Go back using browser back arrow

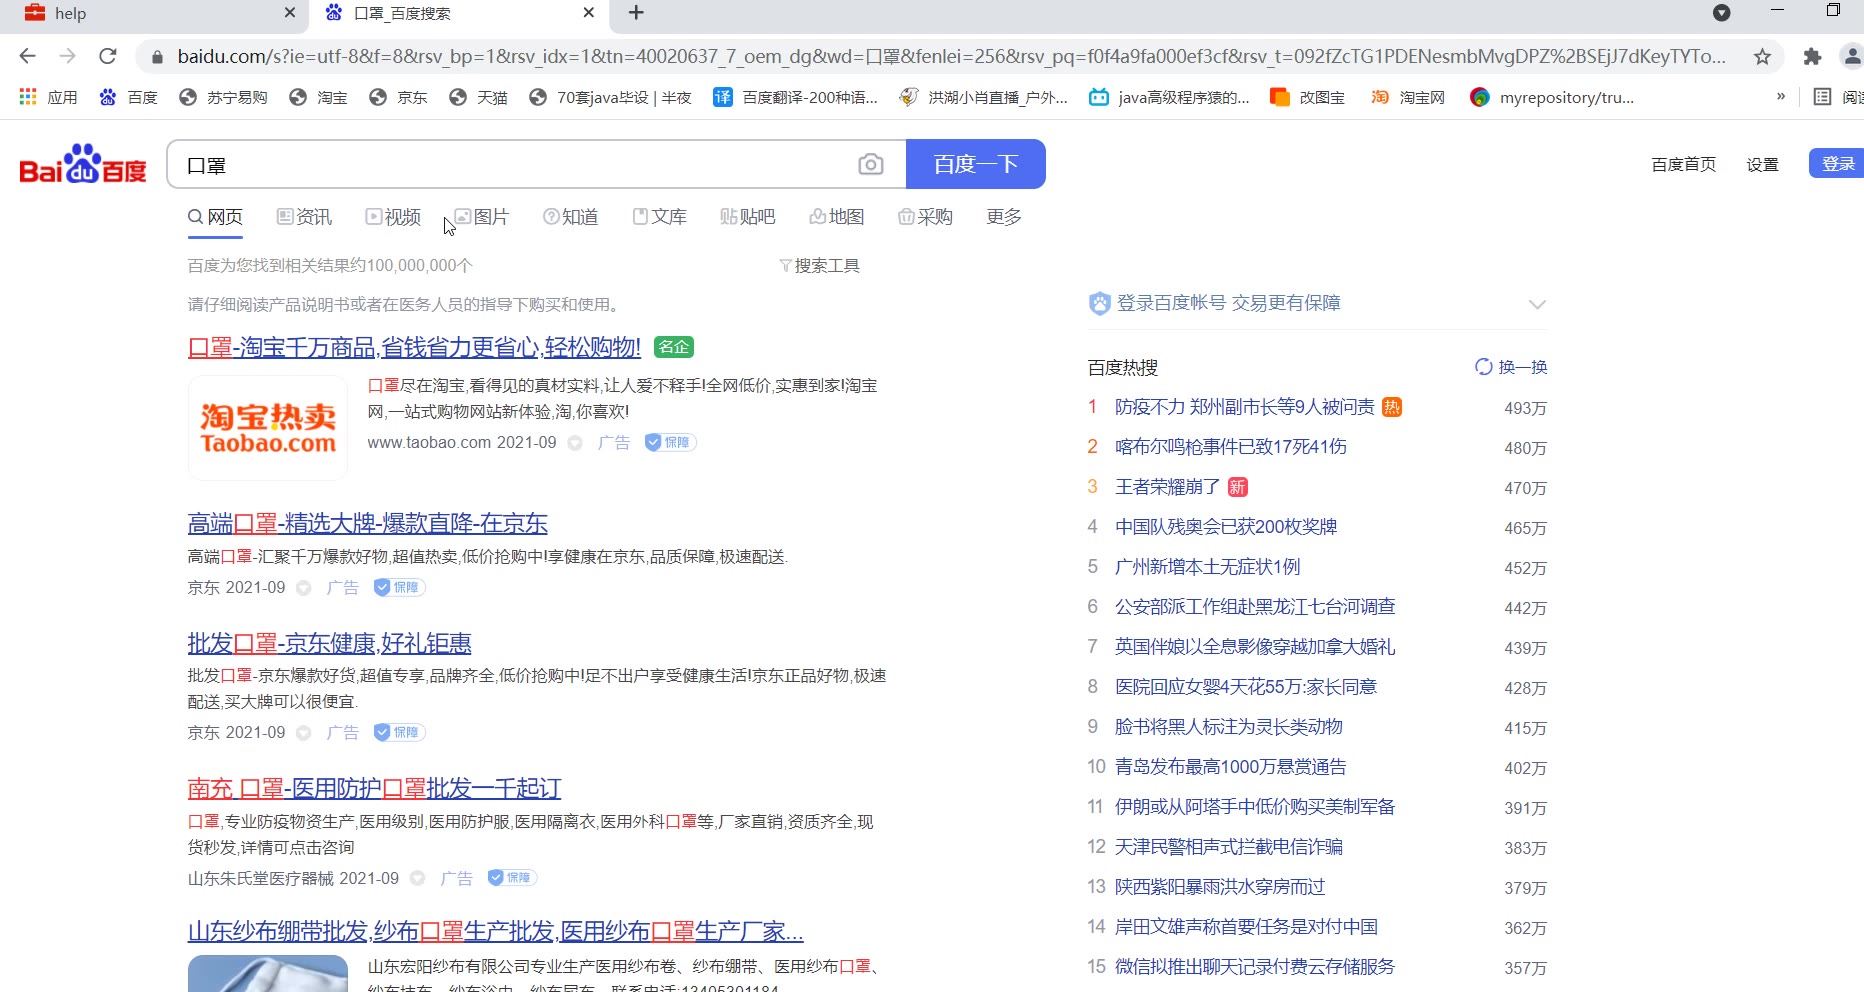coord(27,56)
